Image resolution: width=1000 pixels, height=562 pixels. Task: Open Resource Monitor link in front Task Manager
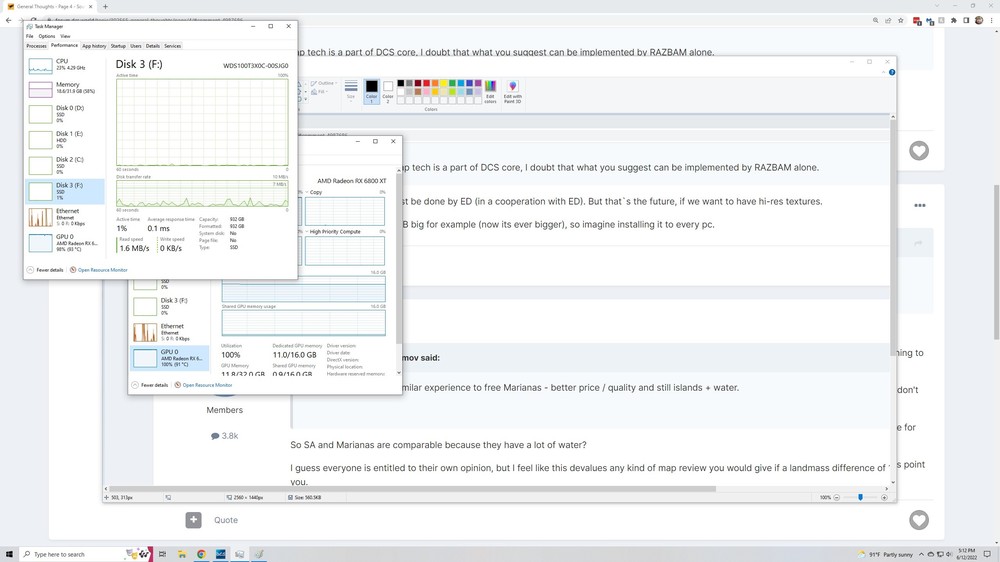point(99,270)
